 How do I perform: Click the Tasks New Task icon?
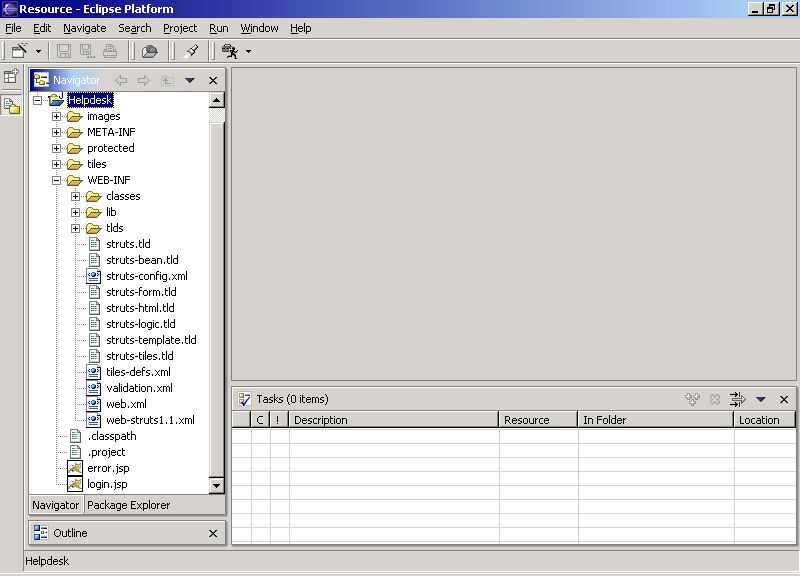coord(692,399)
